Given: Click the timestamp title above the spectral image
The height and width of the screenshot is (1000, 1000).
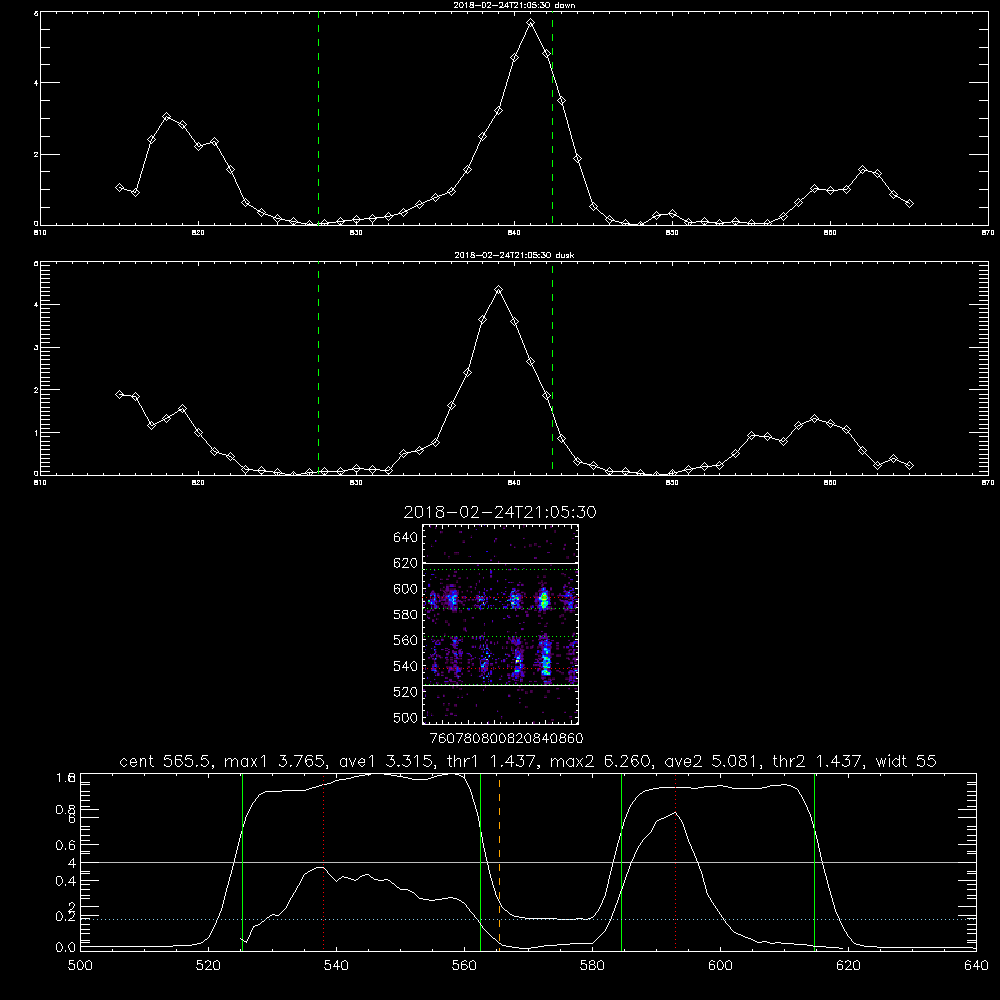Looking at the screenshot, I should [500, 512].
